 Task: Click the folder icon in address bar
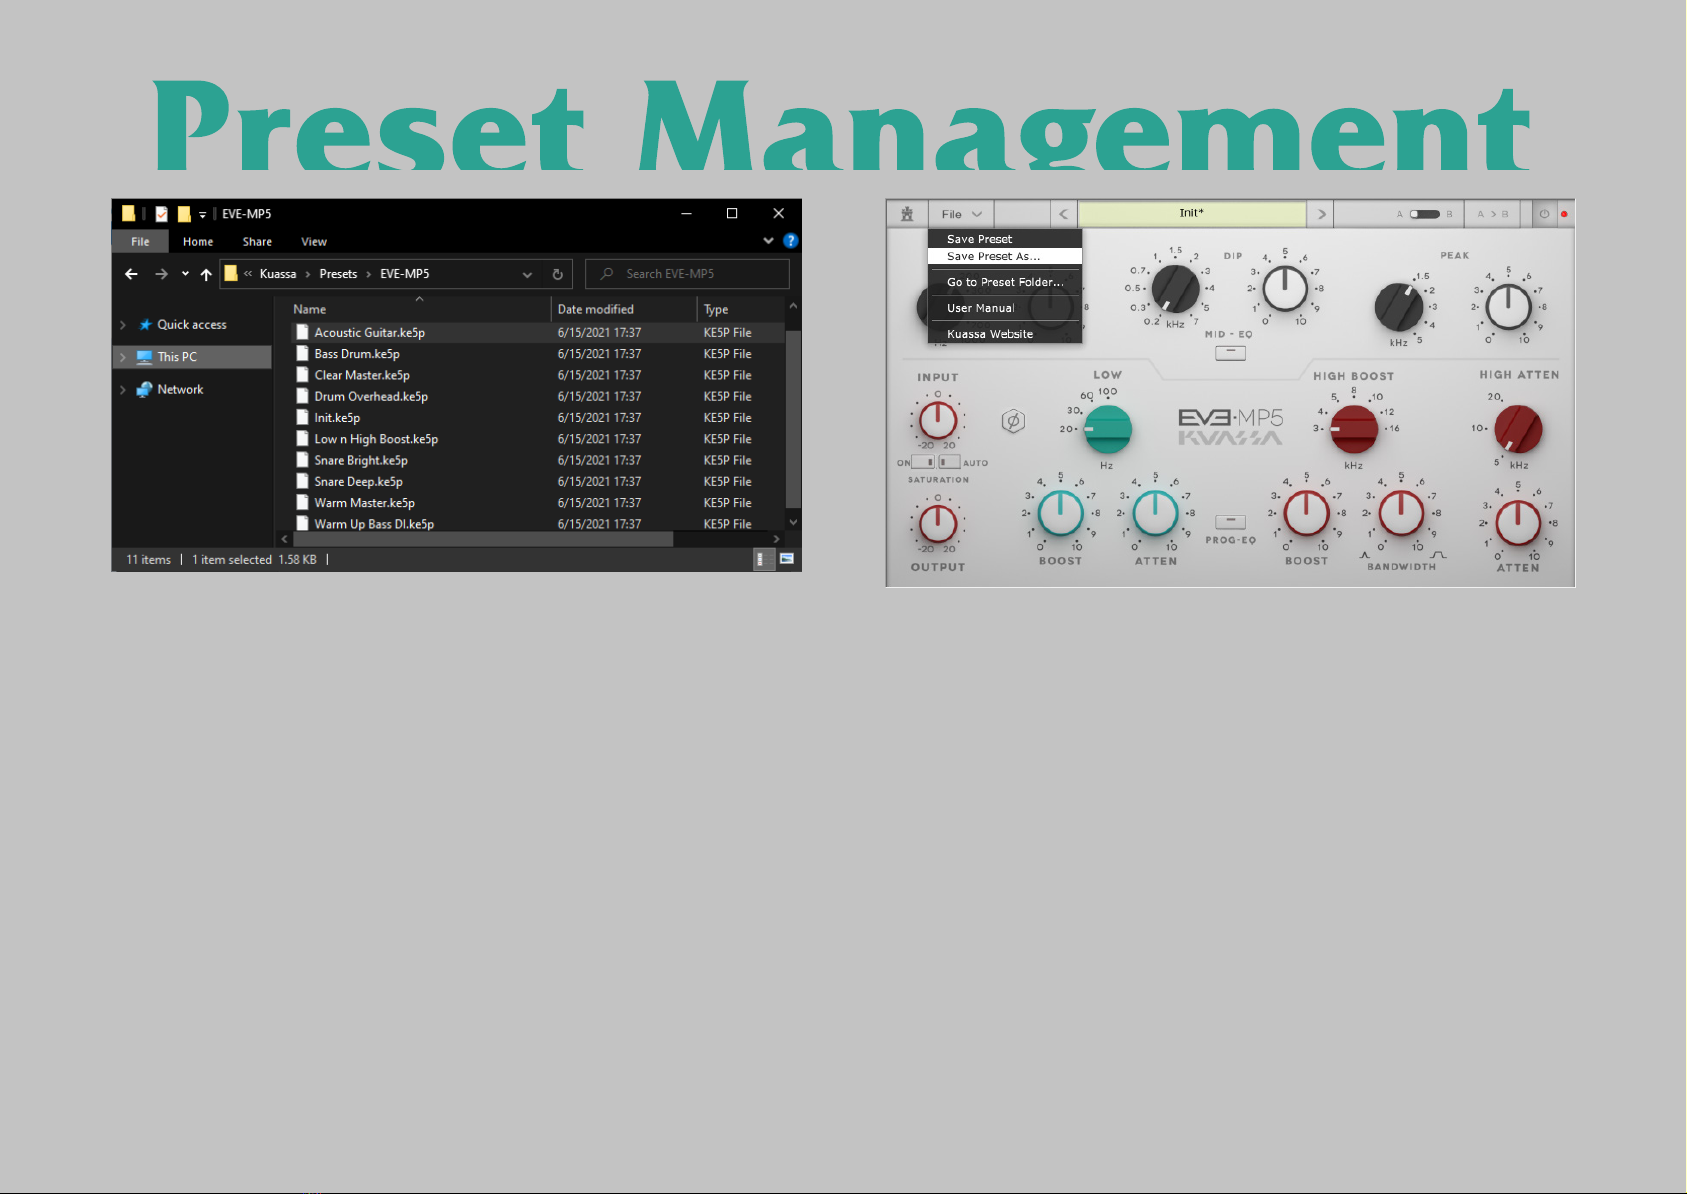point(231,274)
